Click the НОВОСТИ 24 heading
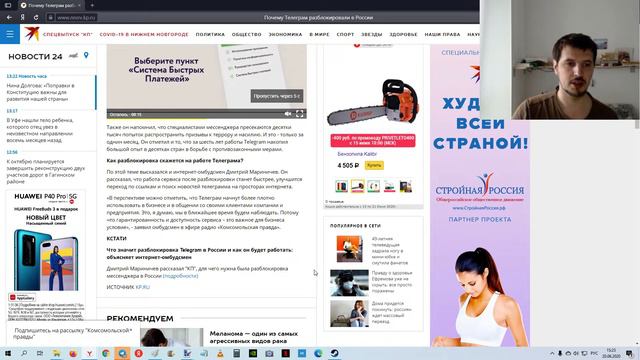This screenshot has height=360, width=640. (x=35, y=56)
